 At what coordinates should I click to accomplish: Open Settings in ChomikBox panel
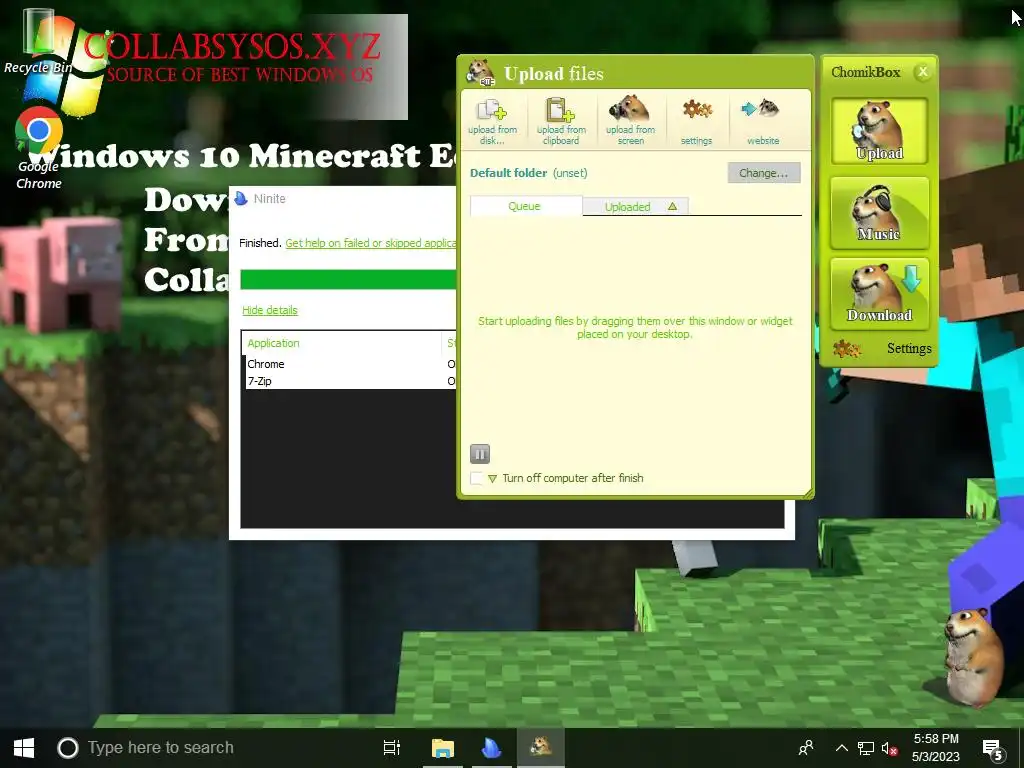(x=883, y=349)
